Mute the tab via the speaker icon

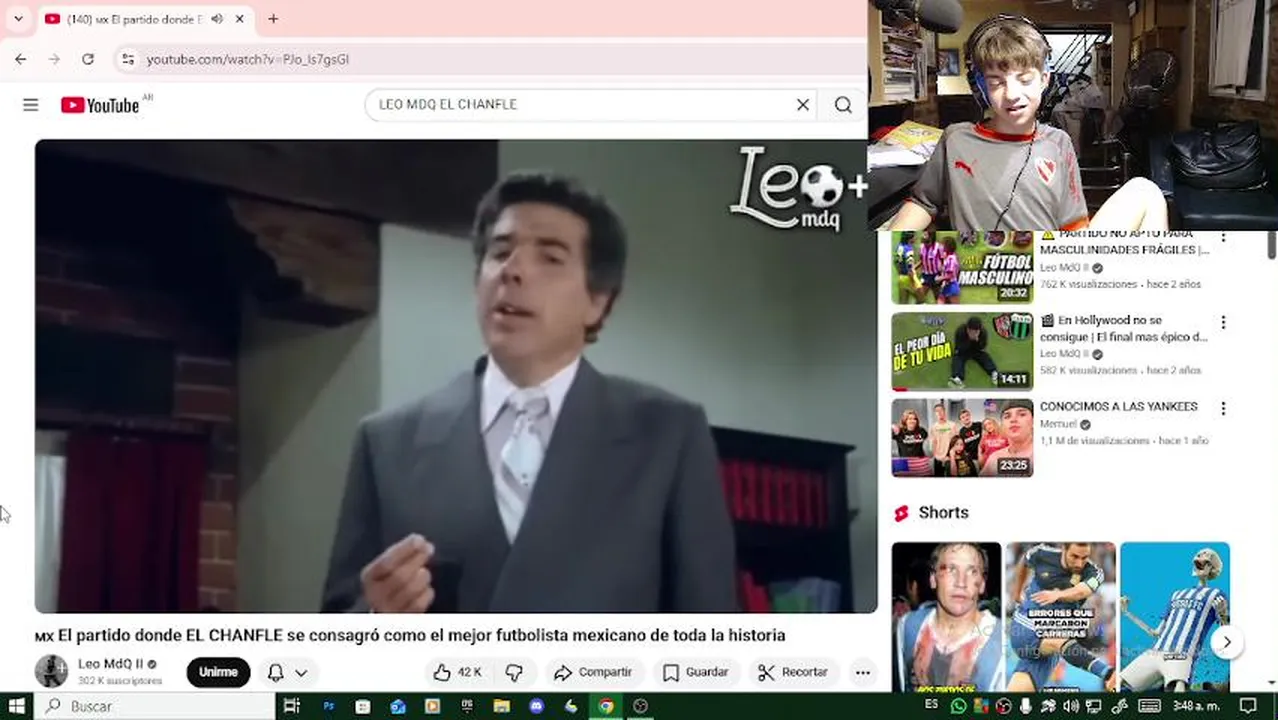(x=217, y=18)
